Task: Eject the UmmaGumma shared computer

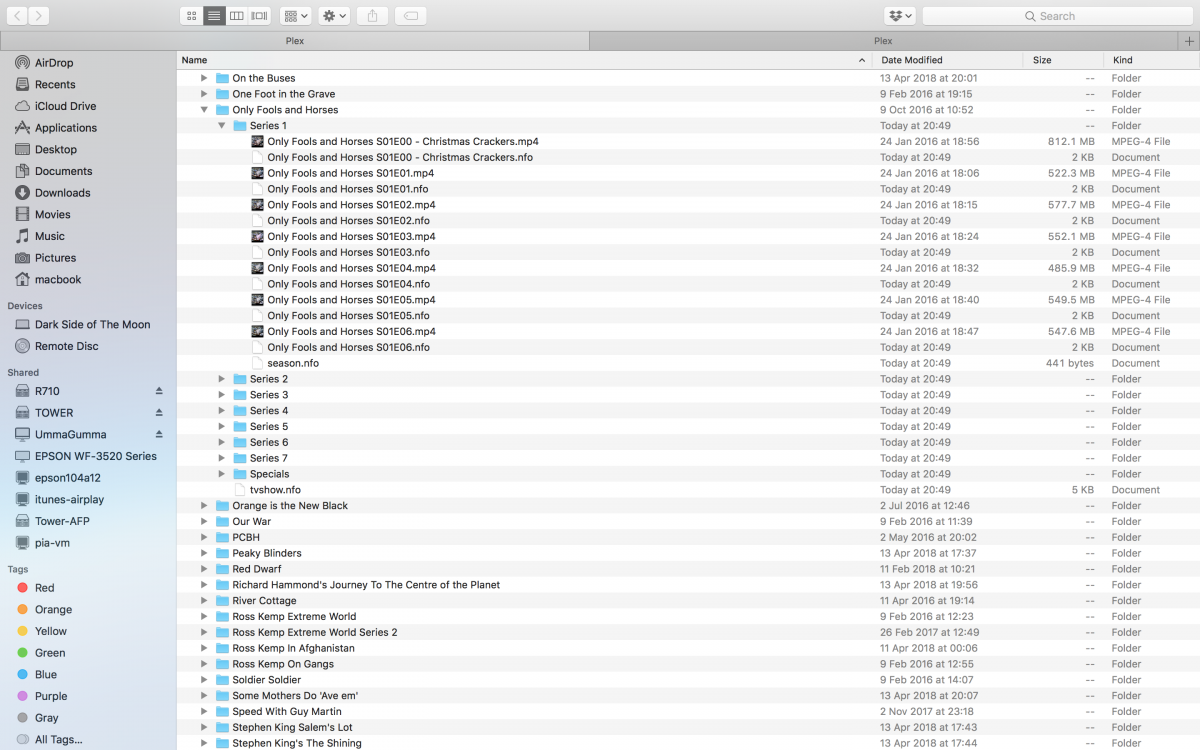Action: [159, 434]
